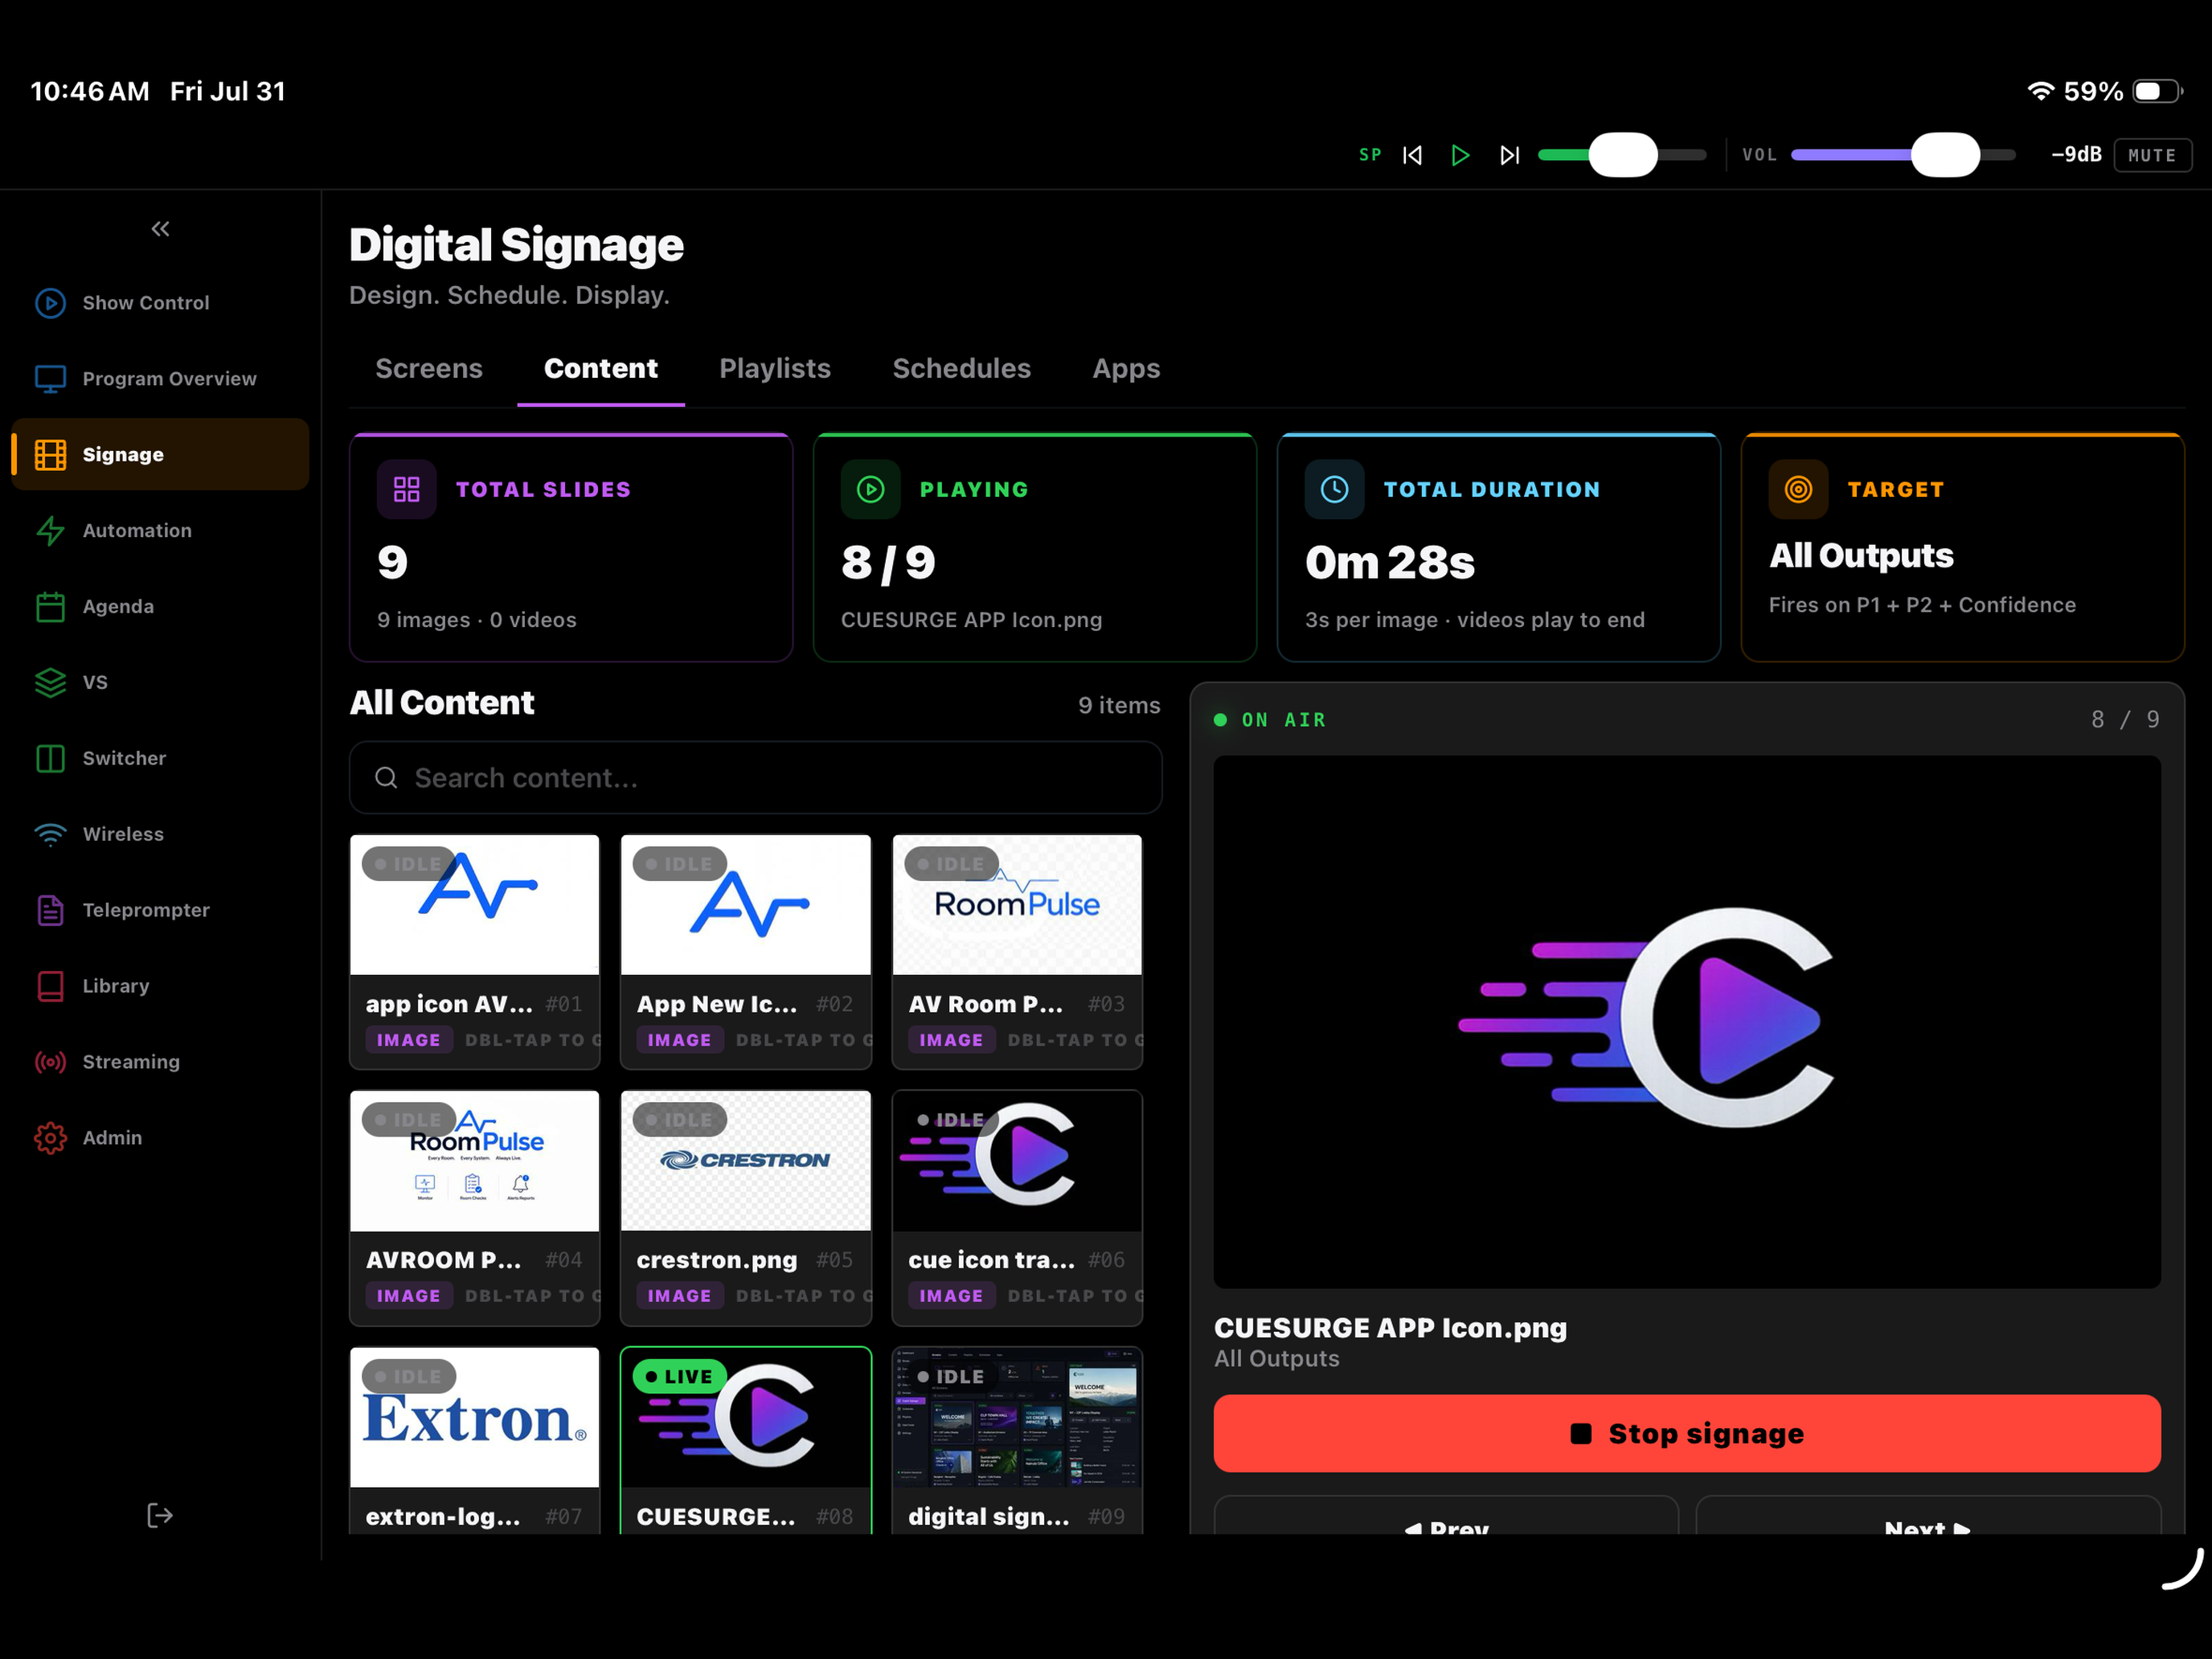Select the AV Room P... thumbnail #03
The image size is (2212, 1659).
(x=1018, y=905)
